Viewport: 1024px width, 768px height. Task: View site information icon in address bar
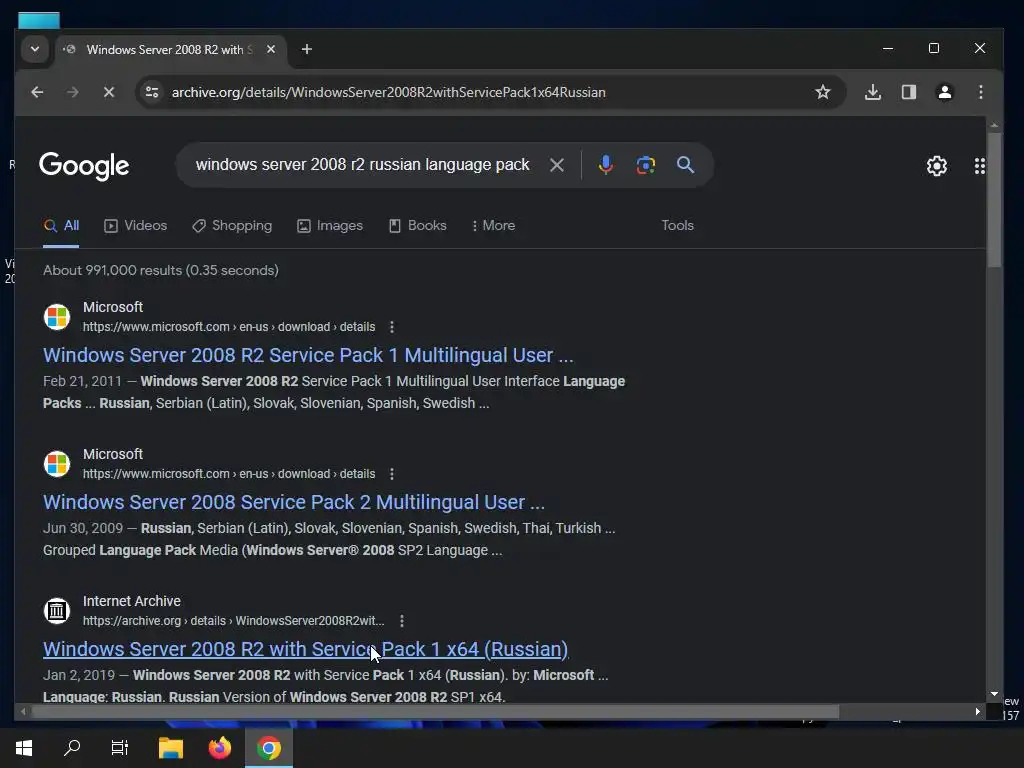[x=152, y=92]
